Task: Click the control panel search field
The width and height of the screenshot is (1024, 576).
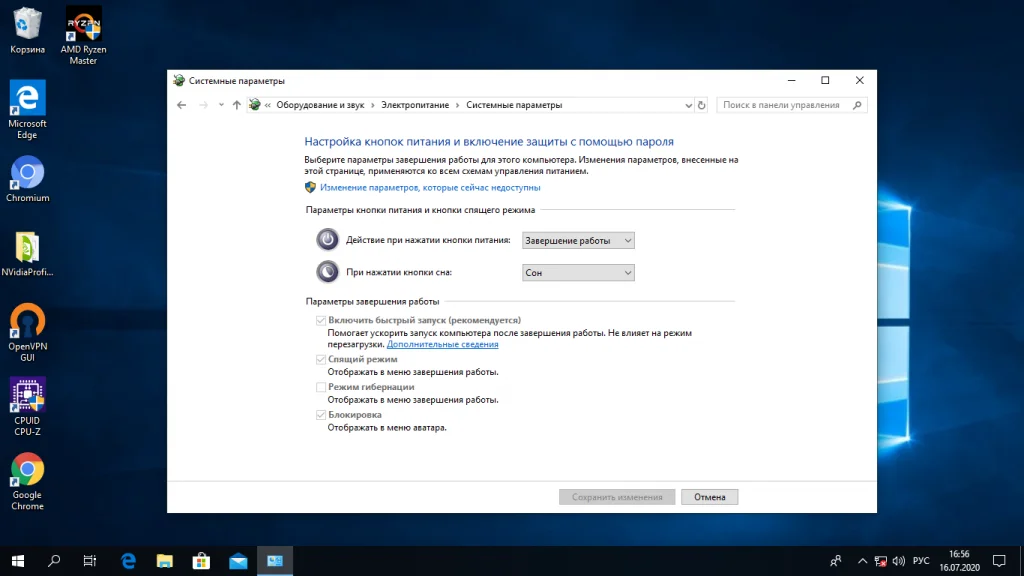Action: pyautogui.click(x=785, y=105)
